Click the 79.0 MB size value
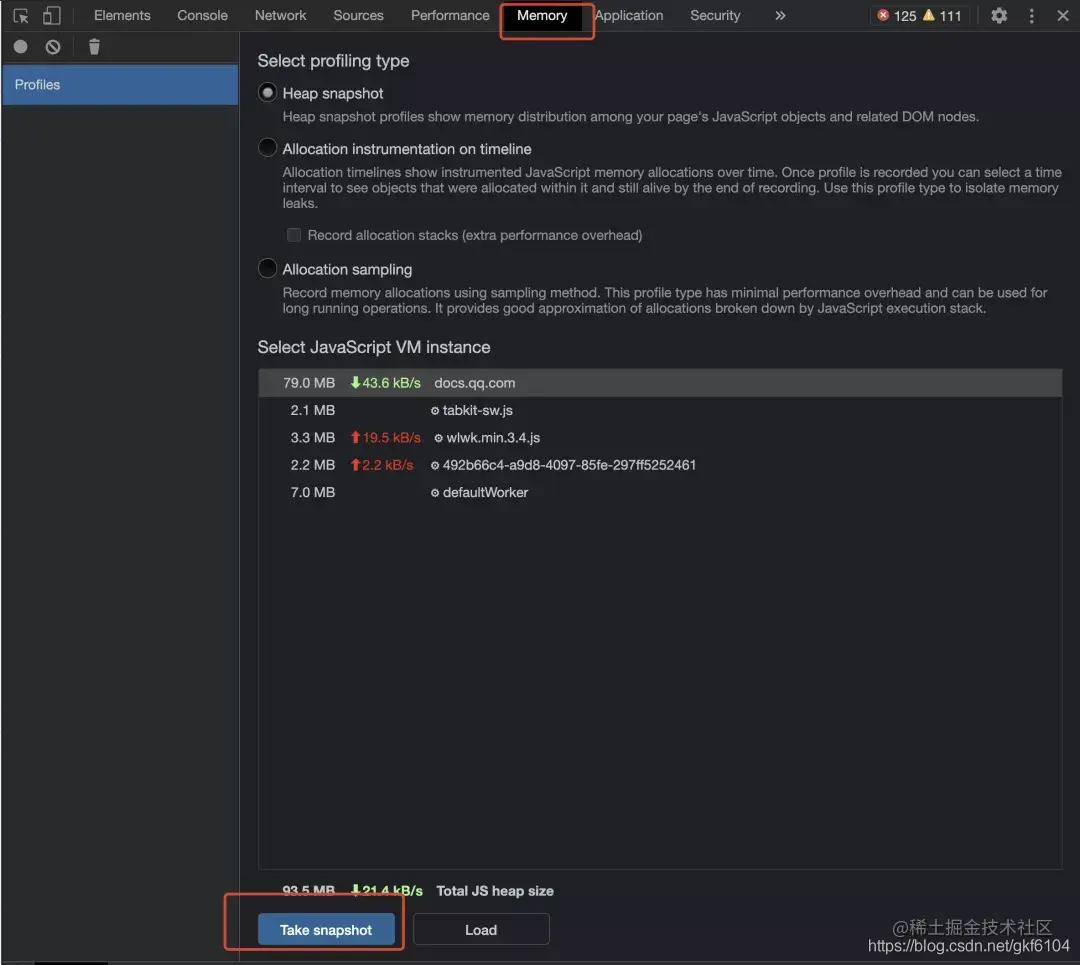The height and width of the screenshot is (965, 1080). pyautogui.click(x=309, y=382)
